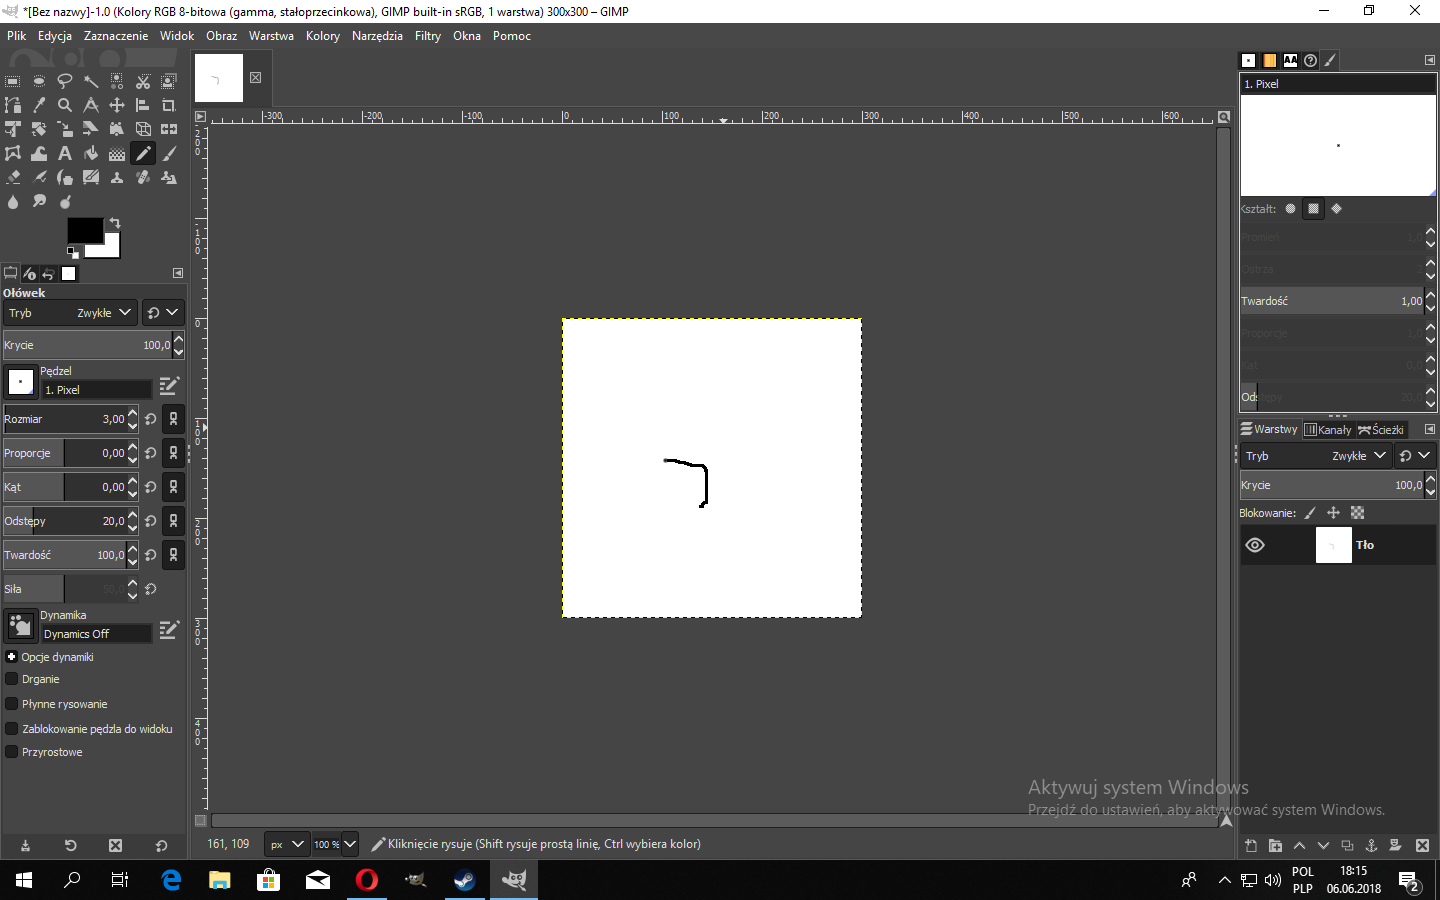This screenshot has width=1440, height=900.
Task: Select the Bucket Fill tool
Action: click(x=91, y=153)
